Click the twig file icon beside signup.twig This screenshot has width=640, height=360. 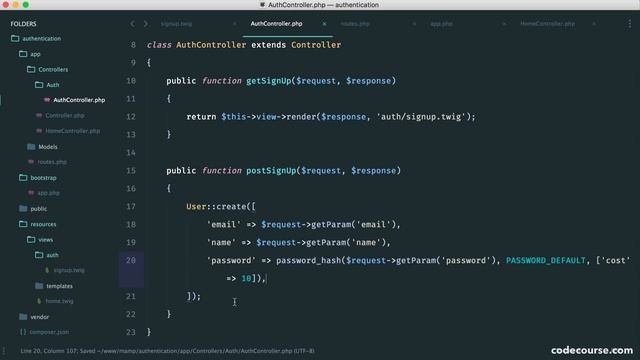(47, 270)
